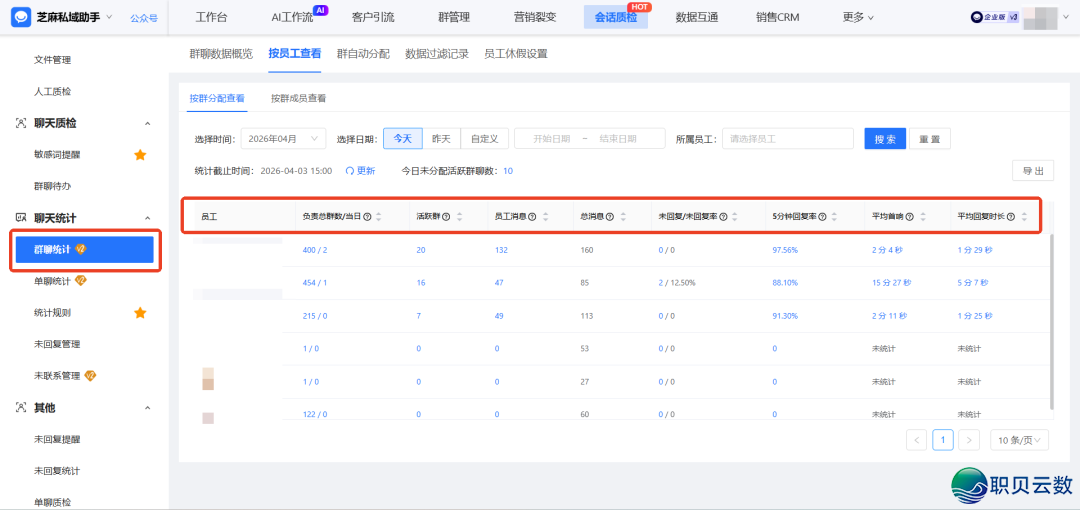Open the 10条/页 page size dropdown

pos(1019,440)
